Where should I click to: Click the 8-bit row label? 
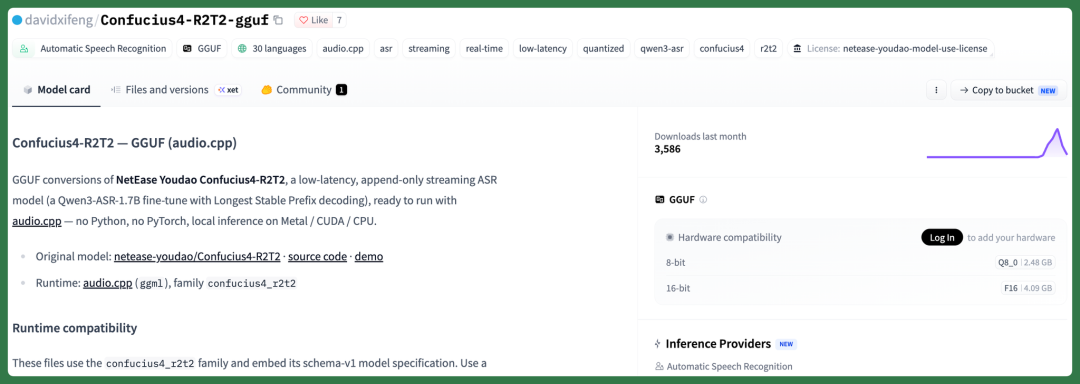click(676, 262)
